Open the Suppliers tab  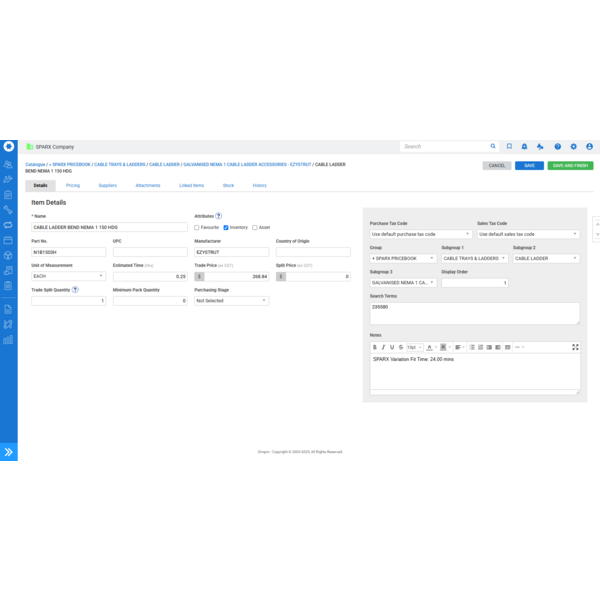(107, 185)
